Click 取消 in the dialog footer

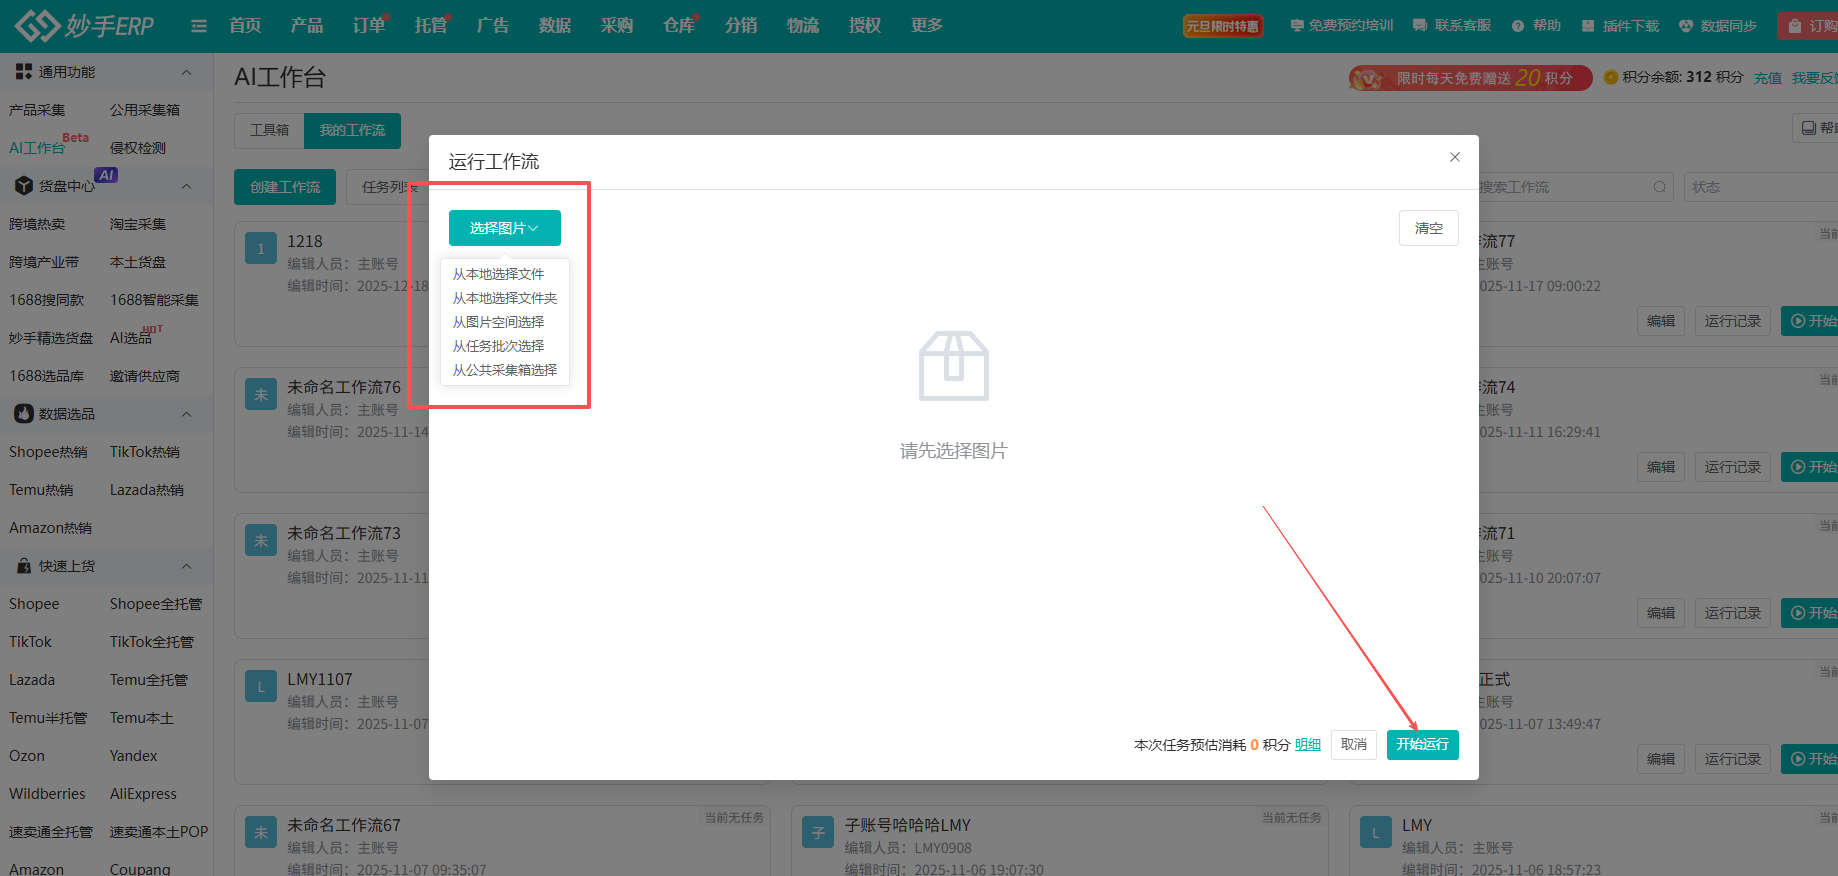click(x=1354, y=745)
